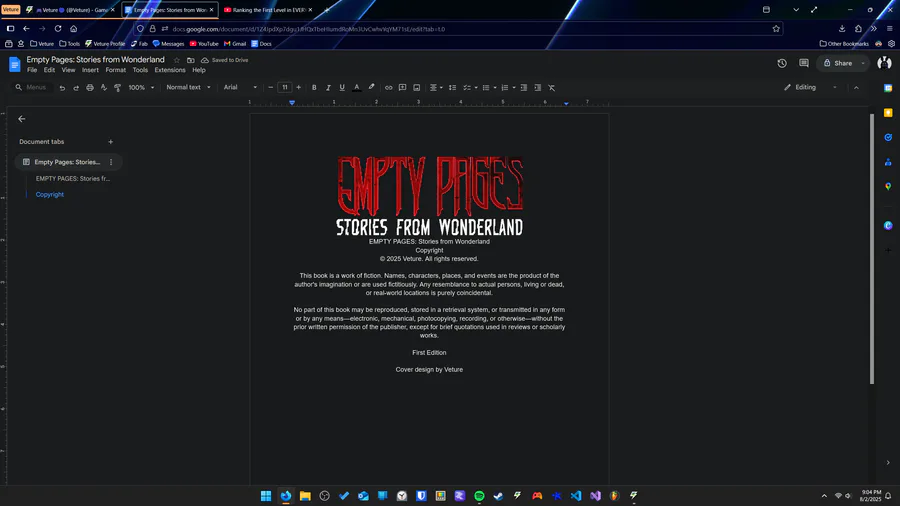Open the Insert menu

(90, 70)
